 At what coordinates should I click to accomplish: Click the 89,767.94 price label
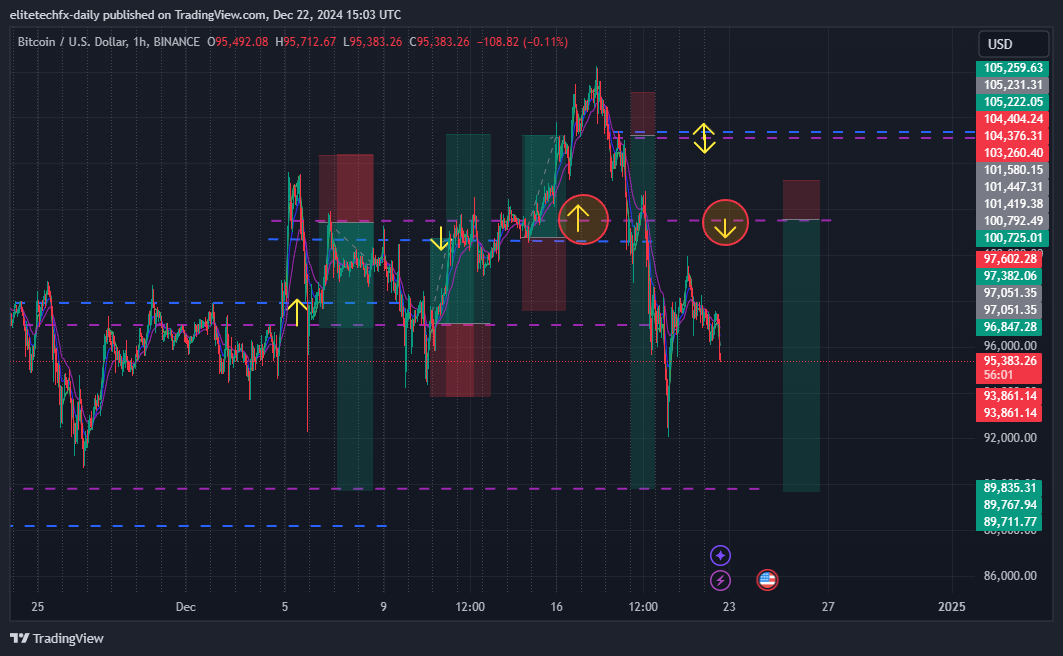[x=1009, y=505]
